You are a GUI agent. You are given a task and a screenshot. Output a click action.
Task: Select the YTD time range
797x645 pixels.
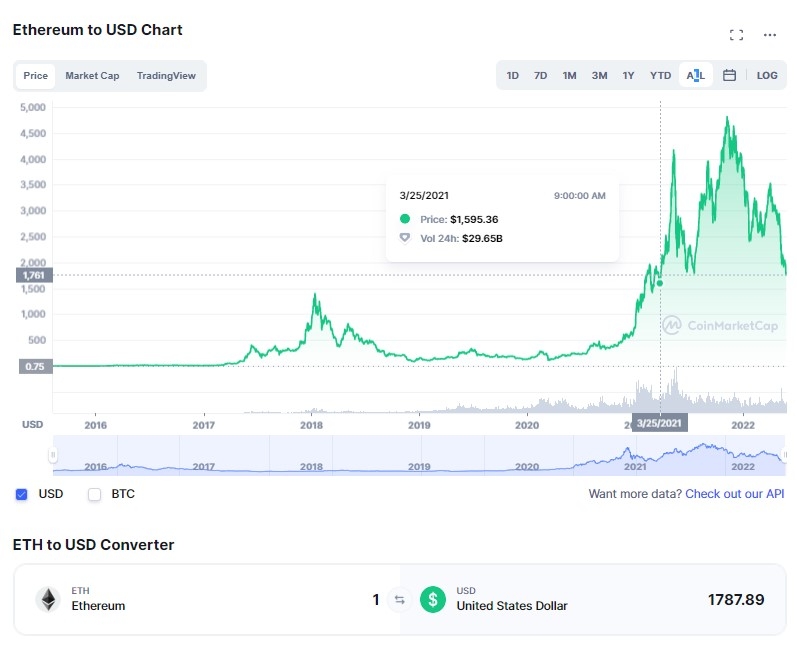coord(660,75)
